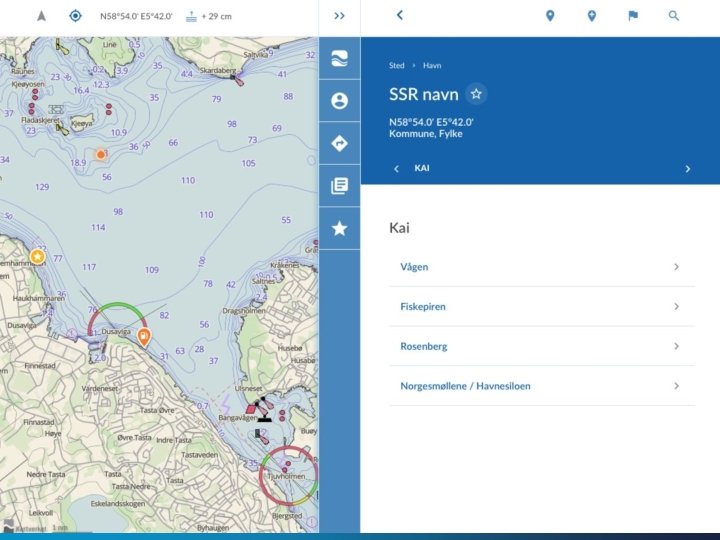The width and height of the screenshot is (720, 540).
Task: Go back with the left arrow
Action: (400, 16)
